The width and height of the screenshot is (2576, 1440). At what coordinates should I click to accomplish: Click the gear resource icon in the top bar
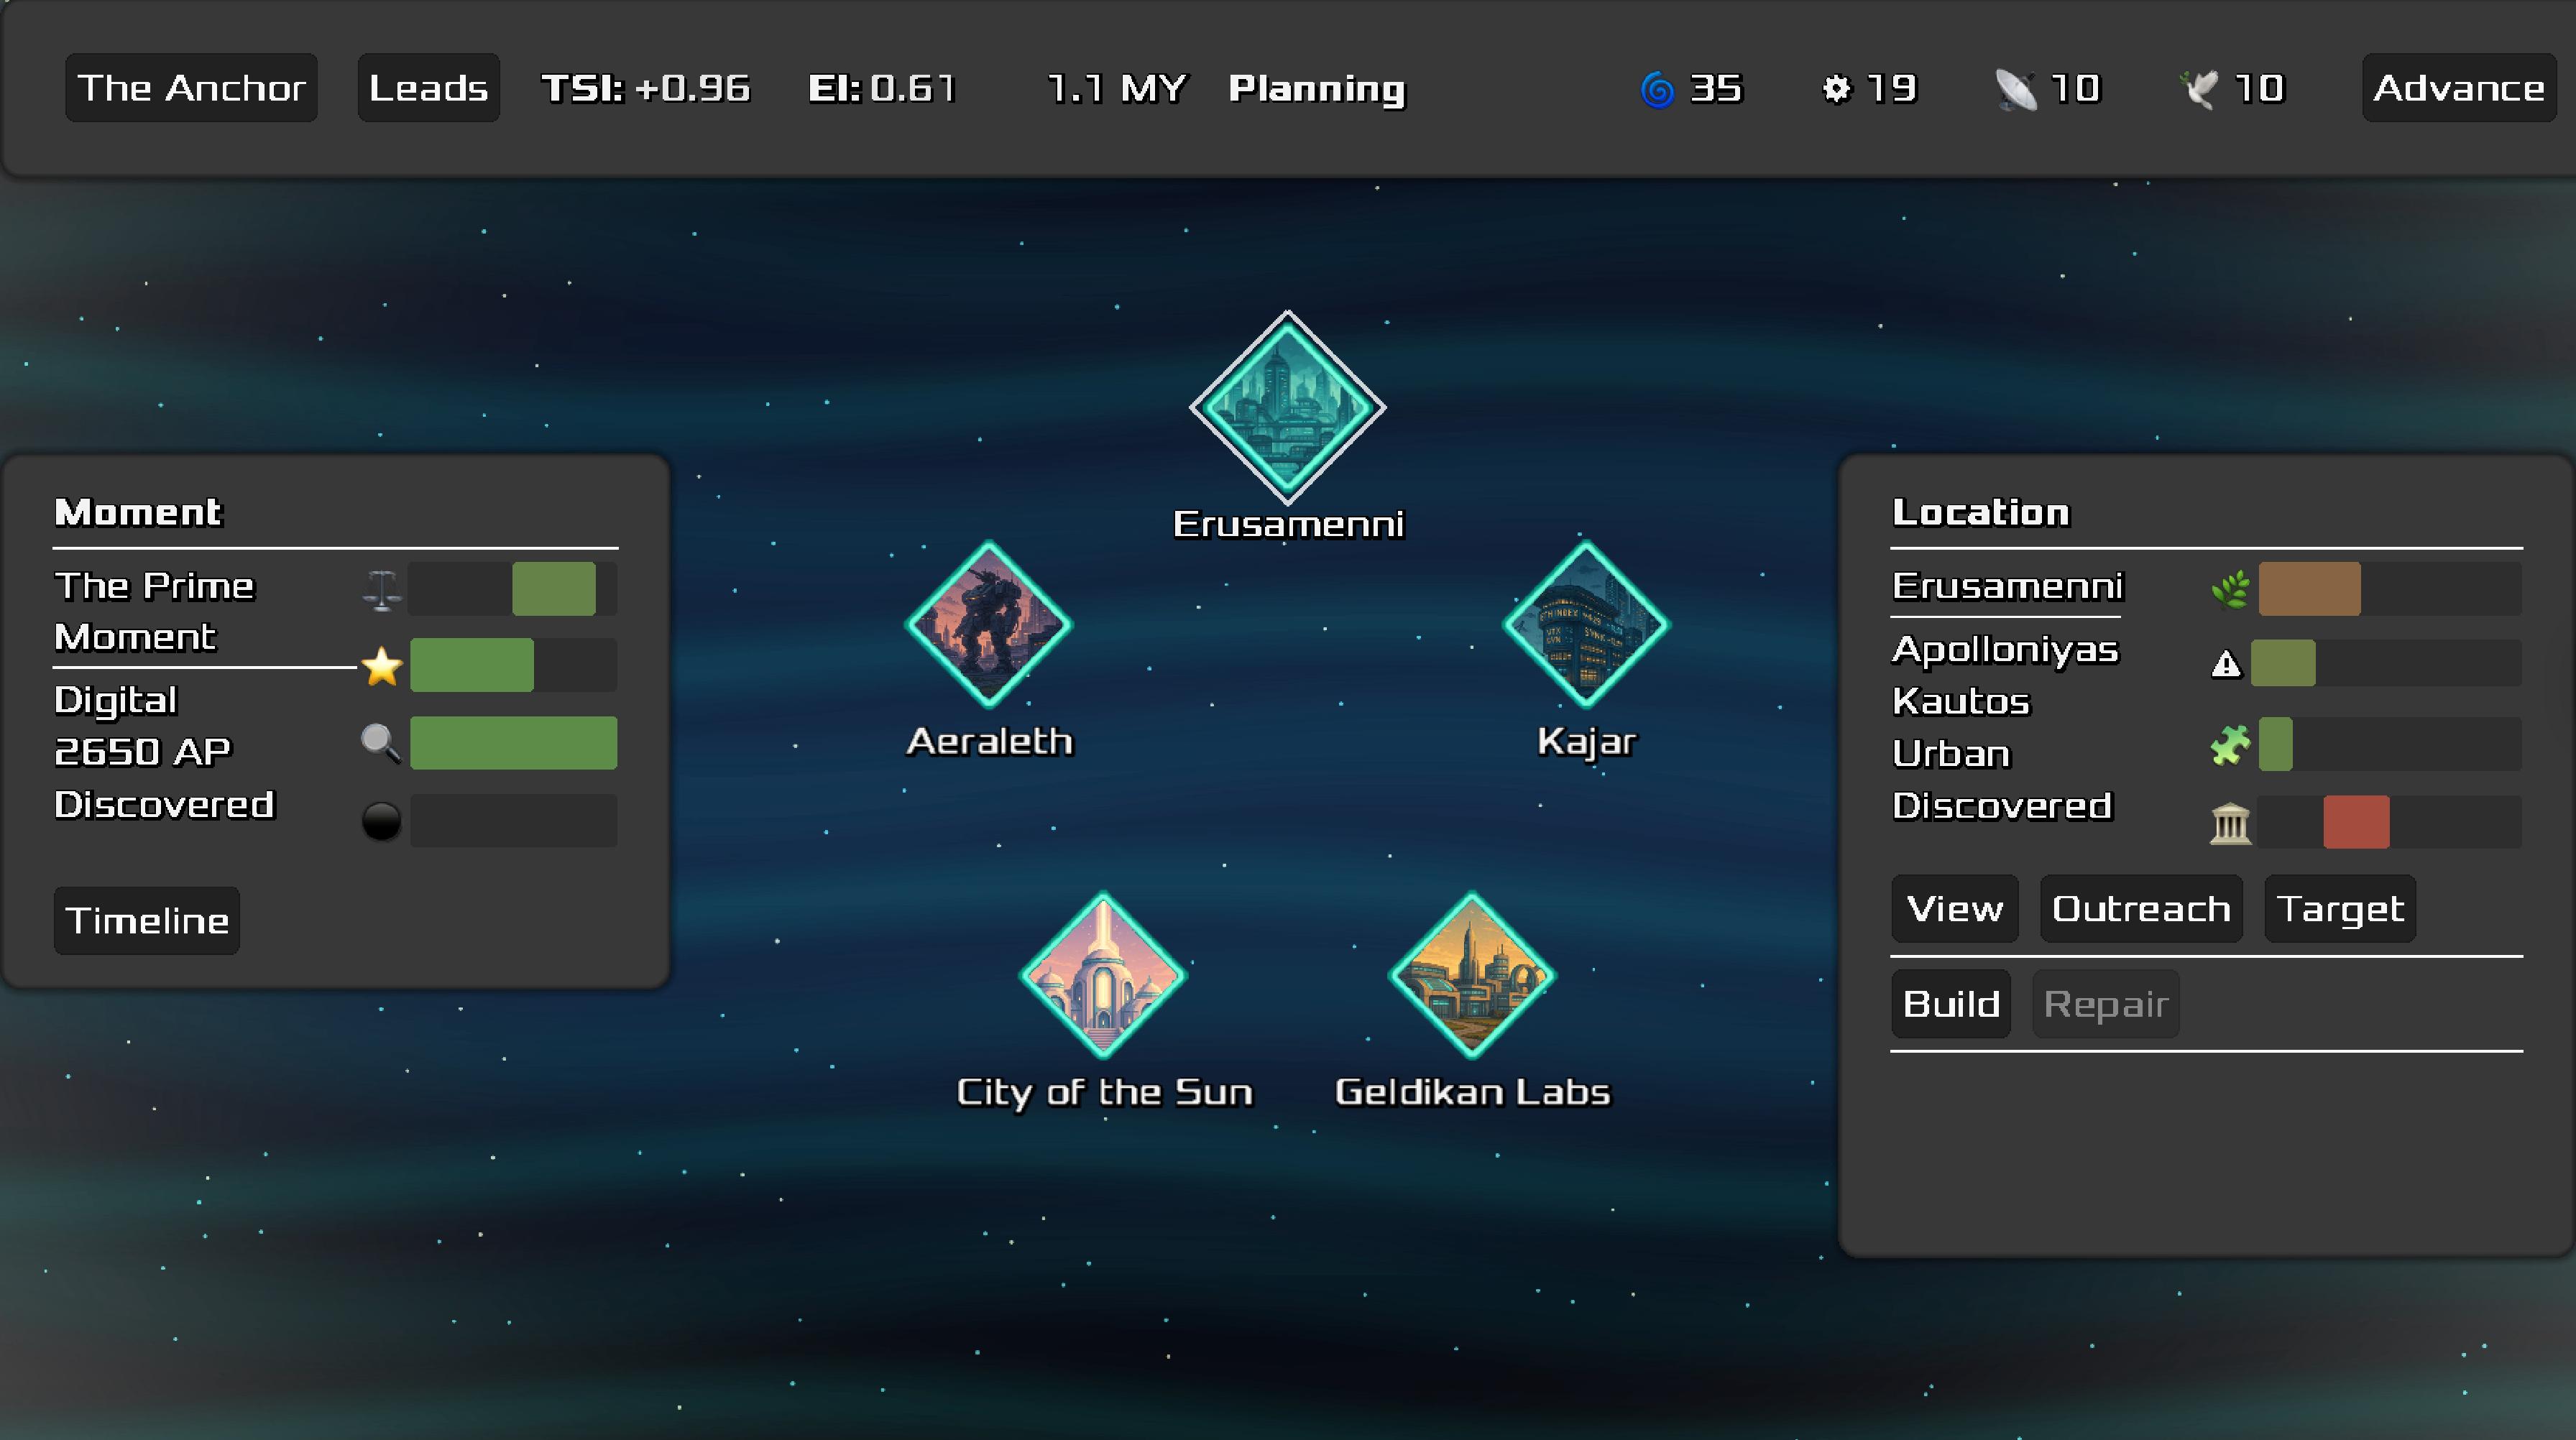click(x=1836, y=89)
